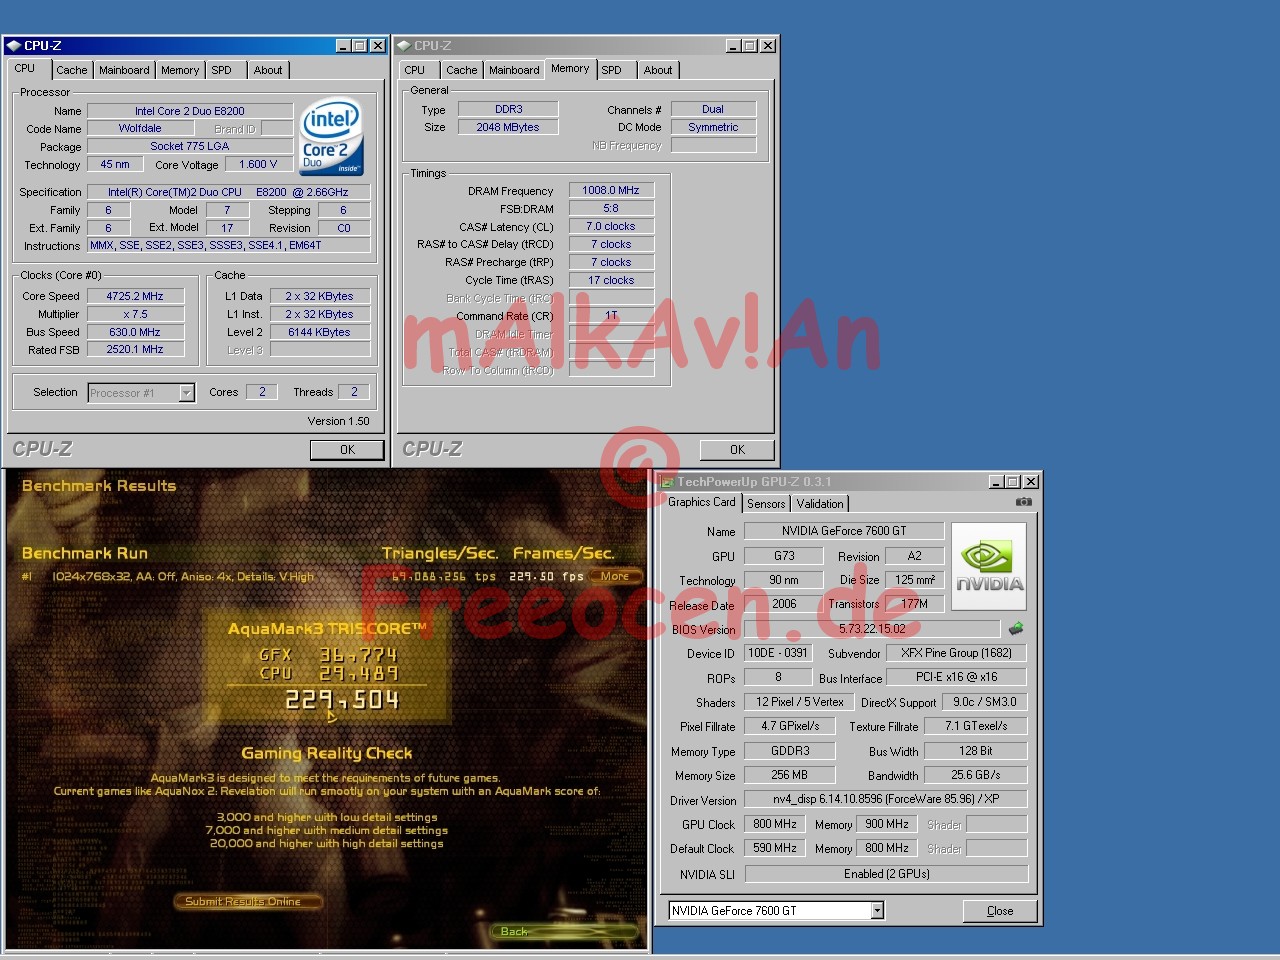Switch to Mainboard tab in left CPU-Z window
Screen dimensions: 1280x960
(x=124, y=70)
